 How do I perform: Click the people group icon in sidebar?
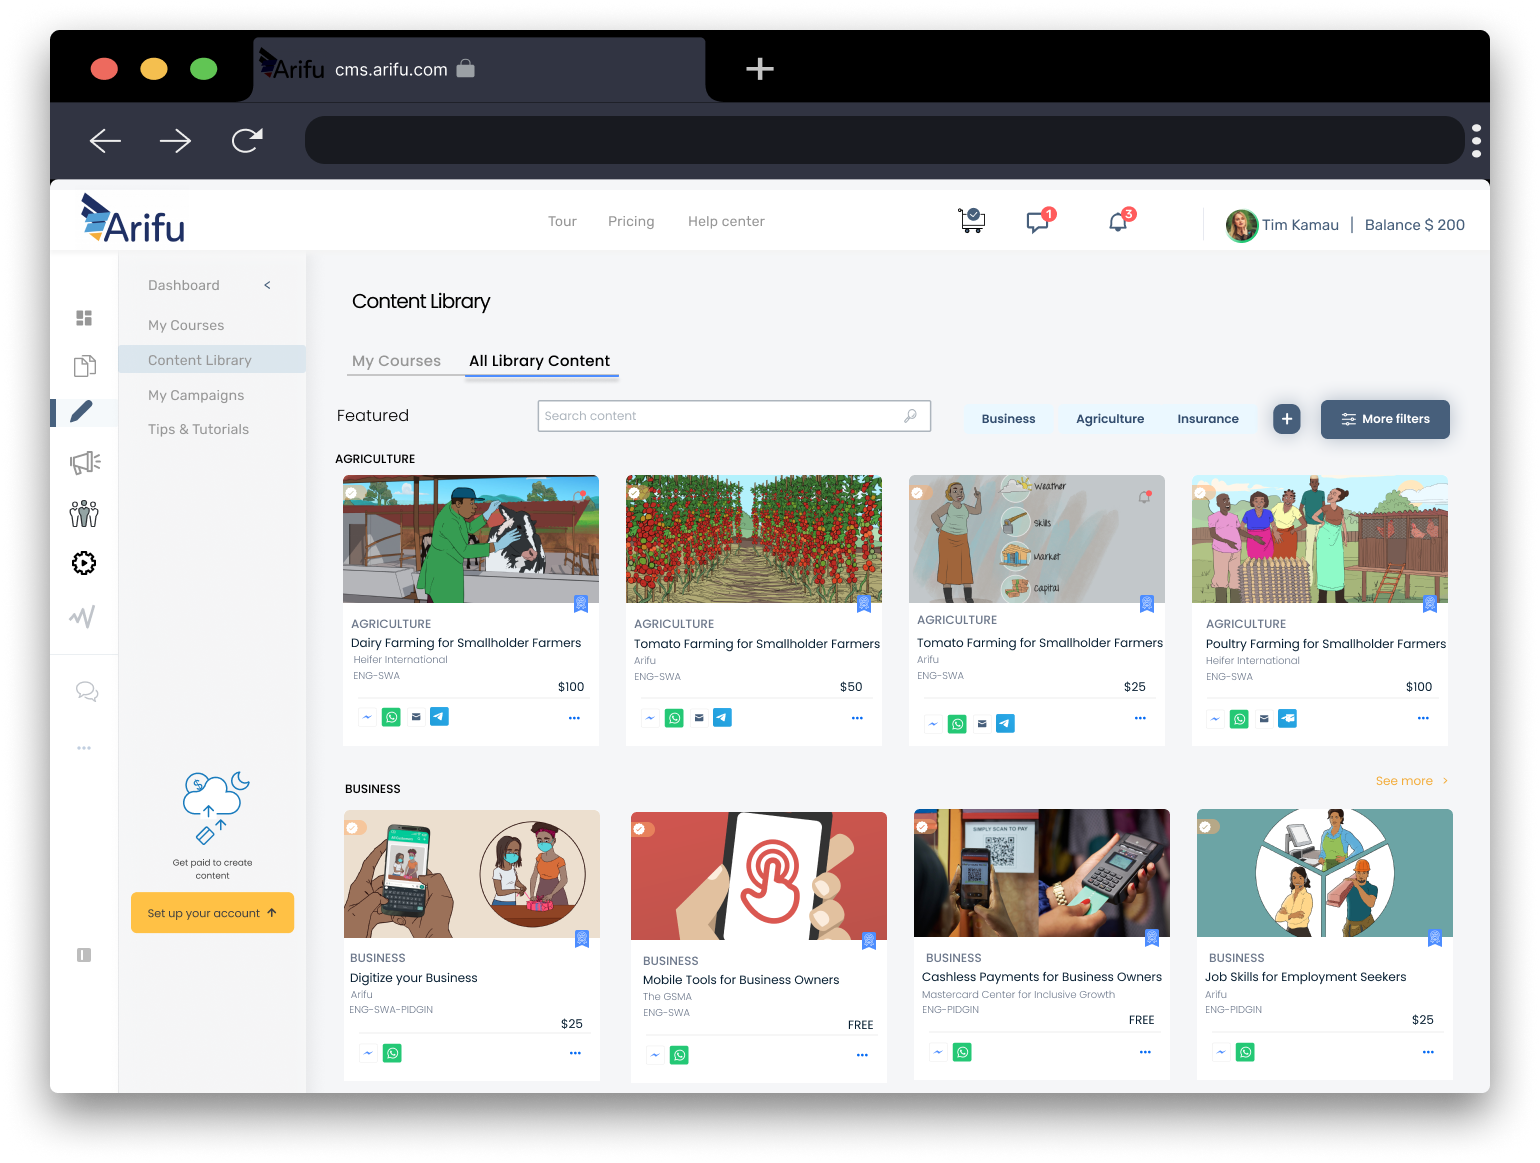pos(84,514)
